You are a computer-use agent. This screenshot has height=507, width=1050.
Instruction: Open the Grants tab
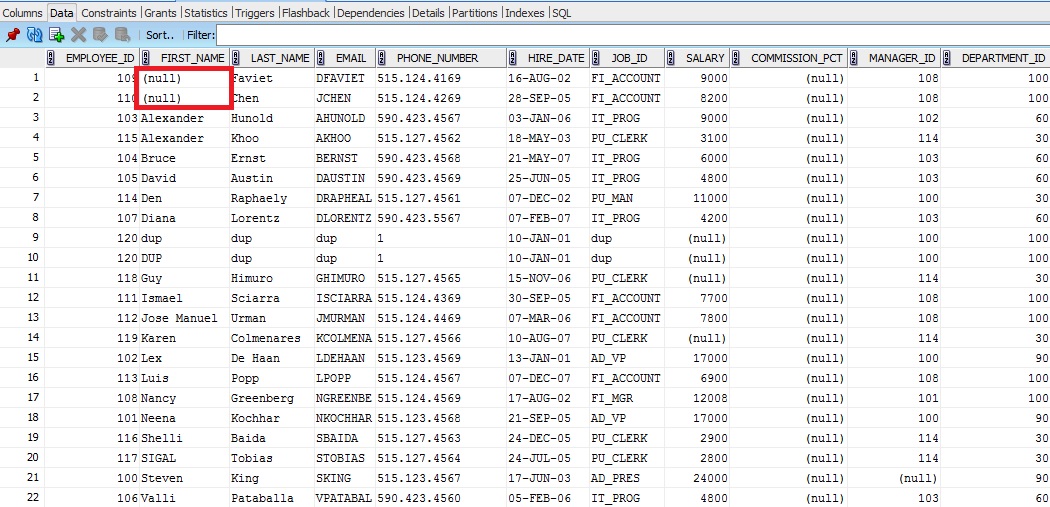161,13
